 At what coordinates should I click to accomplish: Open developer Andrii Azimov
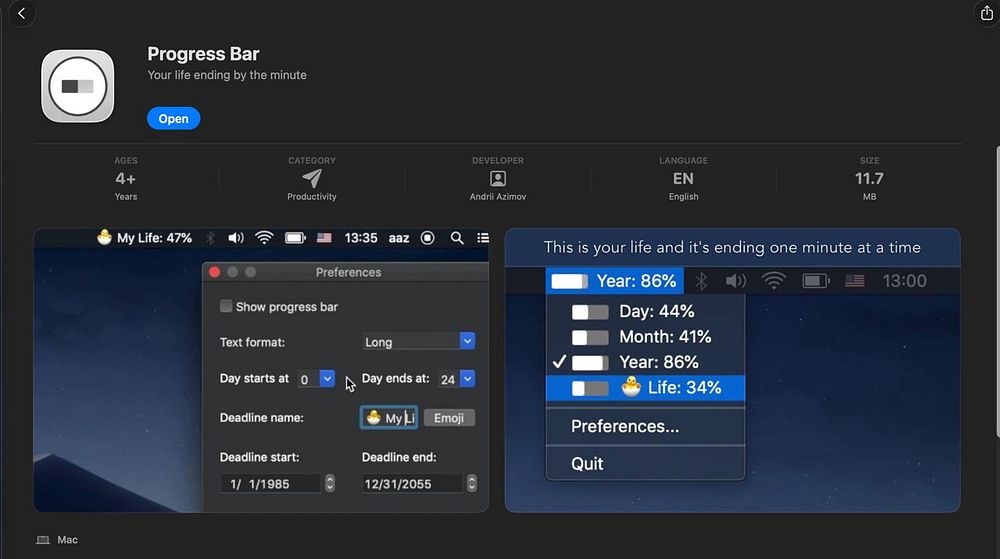pos(498,196)
